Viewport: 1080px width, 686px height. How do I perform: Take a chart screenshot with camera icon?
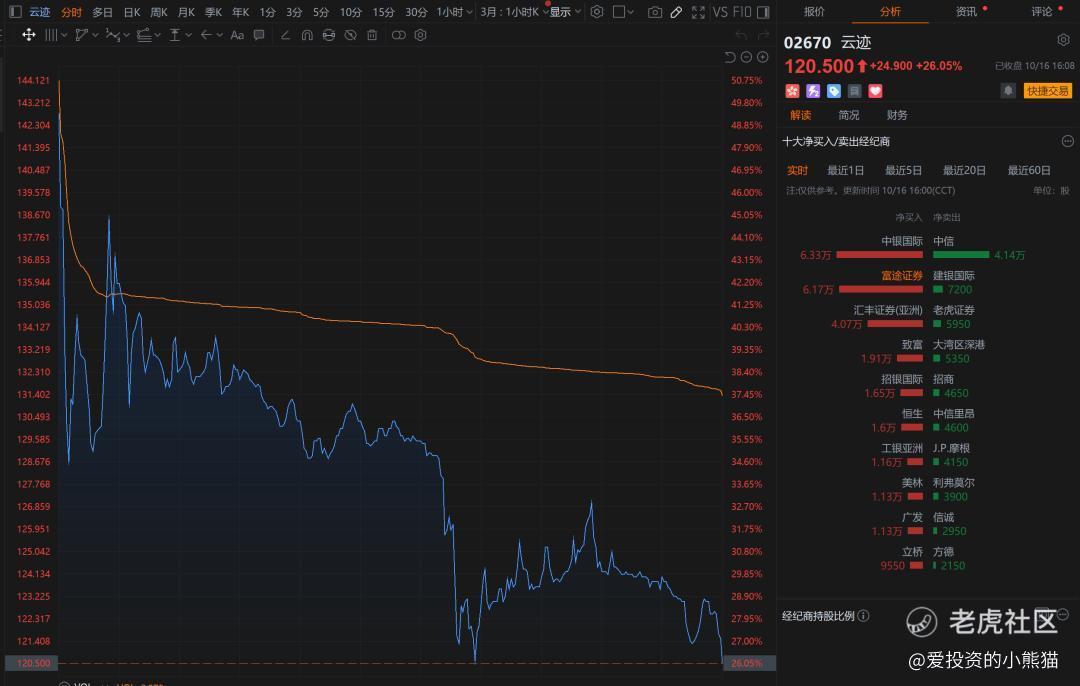[655, 12]
